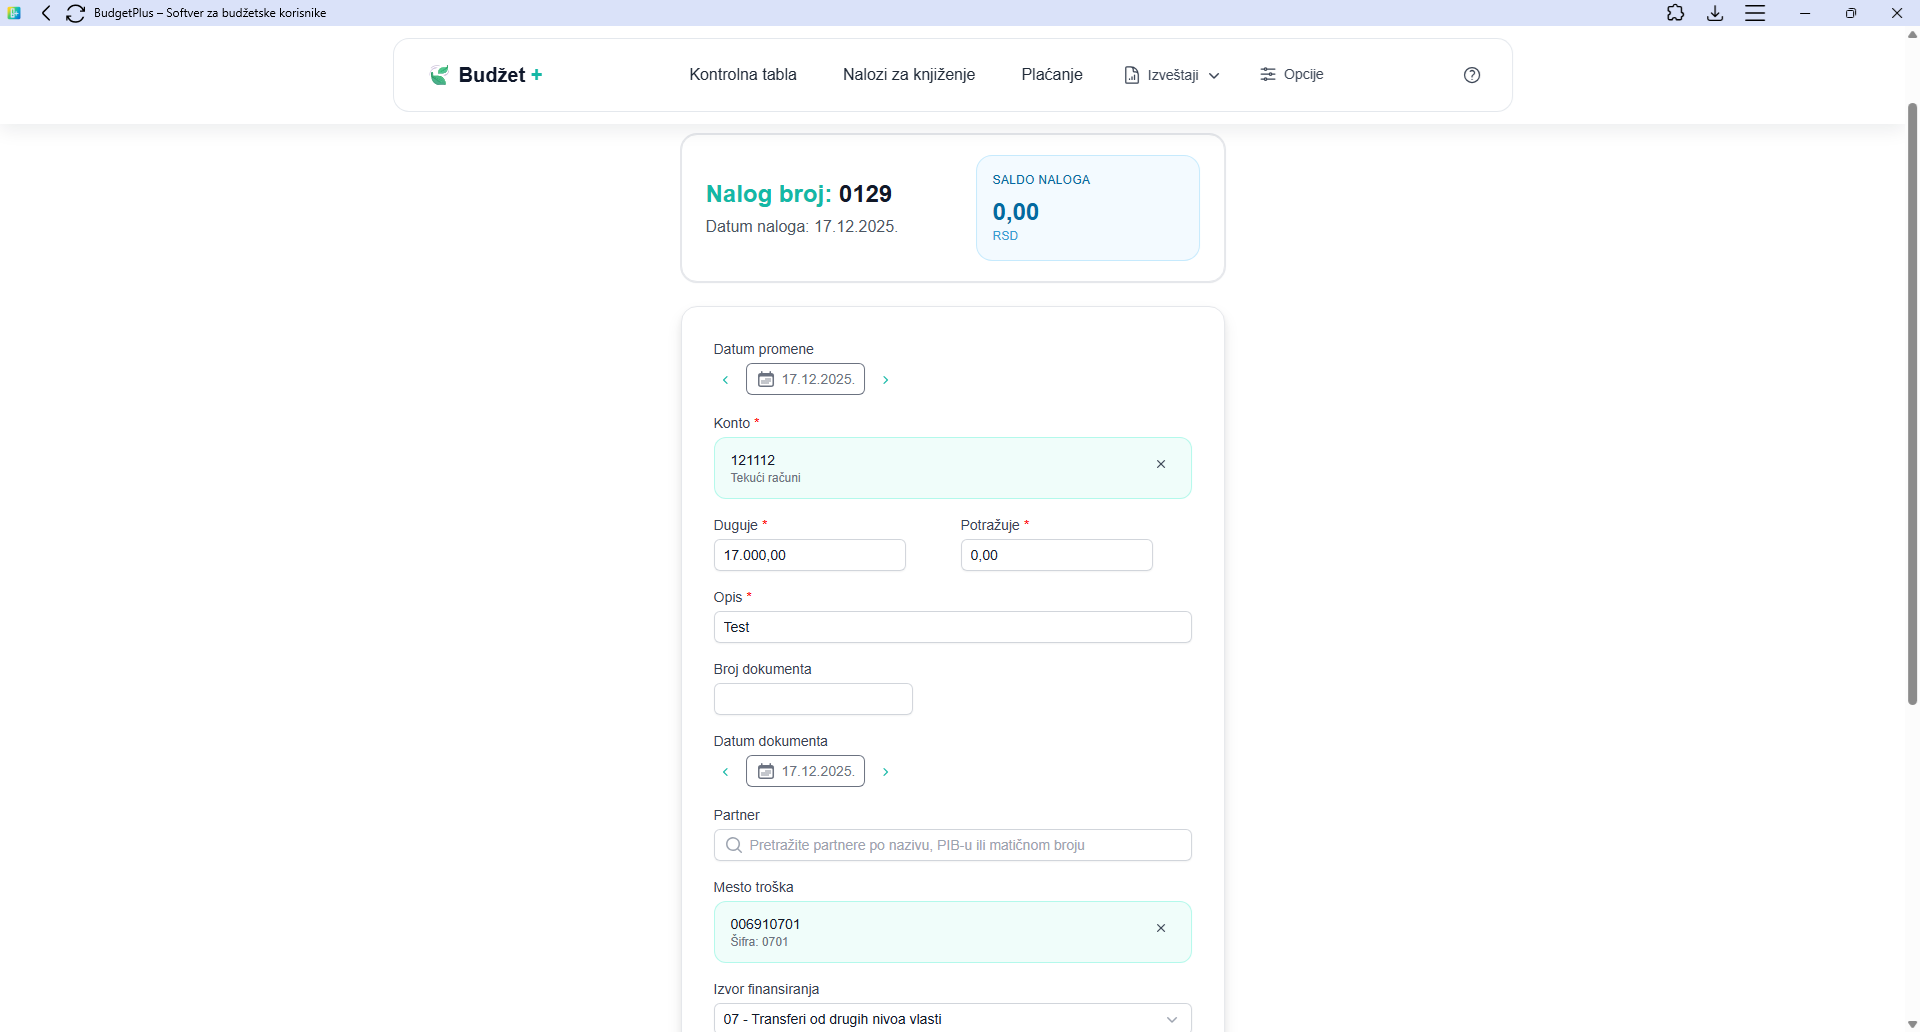Click the Broj dokumenta input field

[812, 699]
